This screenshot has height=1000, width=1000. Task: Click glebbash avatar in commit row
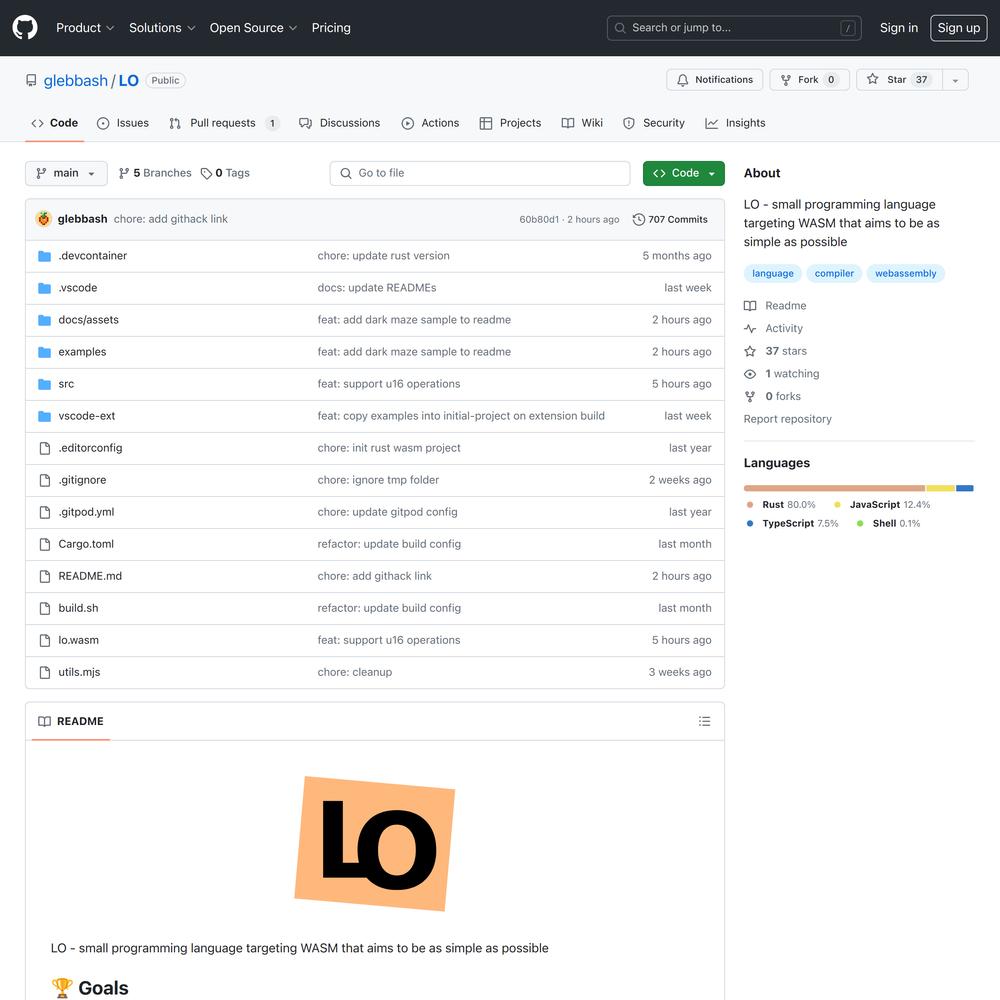point(43,219)
